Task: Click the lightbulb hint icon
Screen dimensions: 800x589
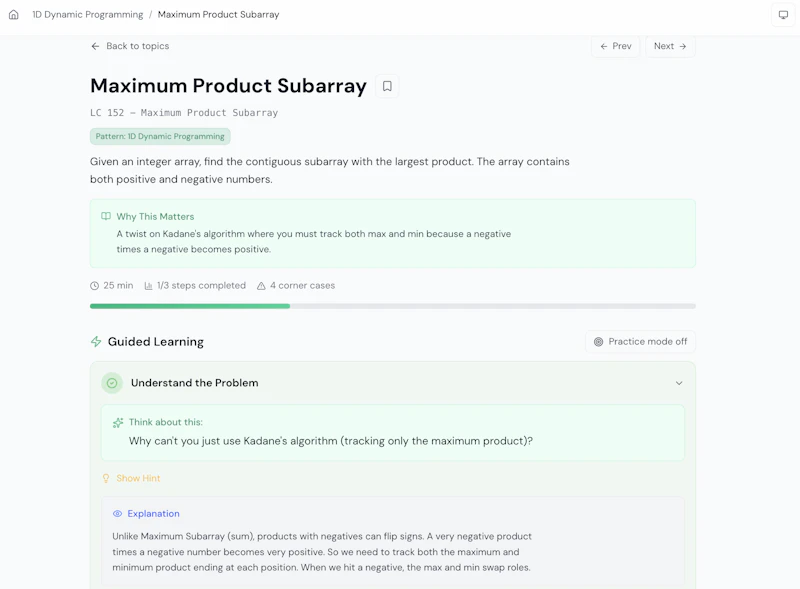Action: pyautogui.click(x=106, y=478)
